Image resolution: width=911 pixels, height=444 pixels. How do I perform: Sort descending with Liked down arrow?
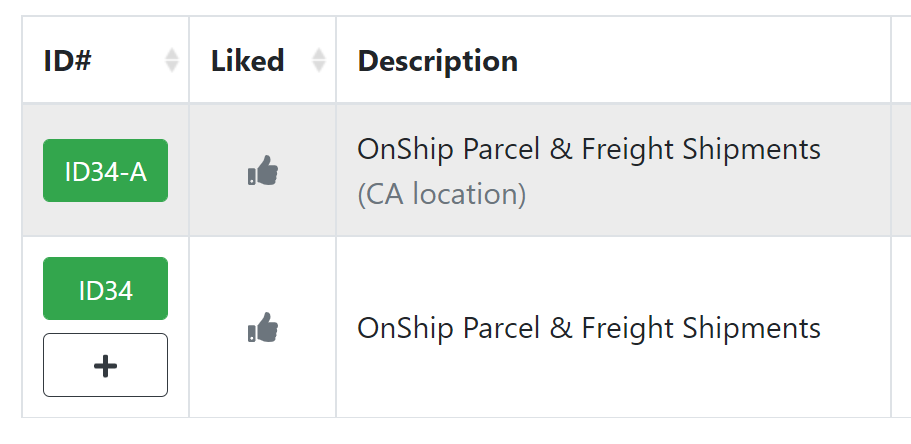[x=318, y=67]
